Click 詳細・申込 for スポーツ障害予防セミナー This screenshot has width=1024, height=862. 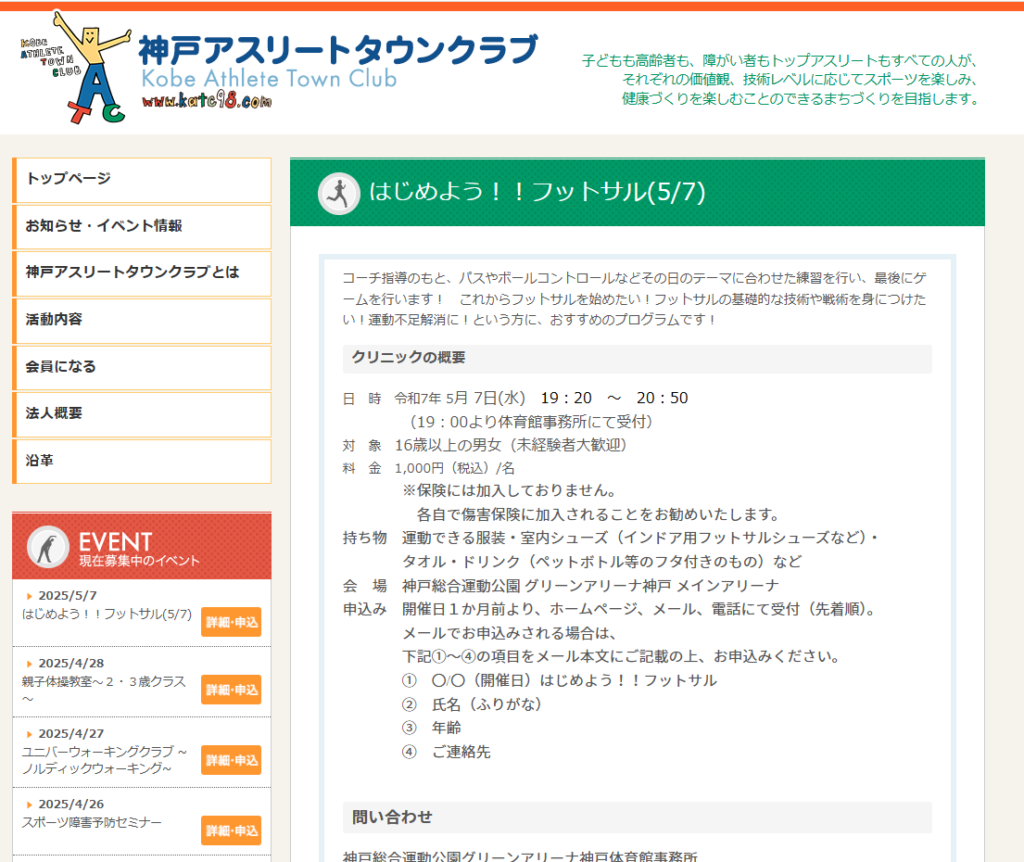[231, 831]
